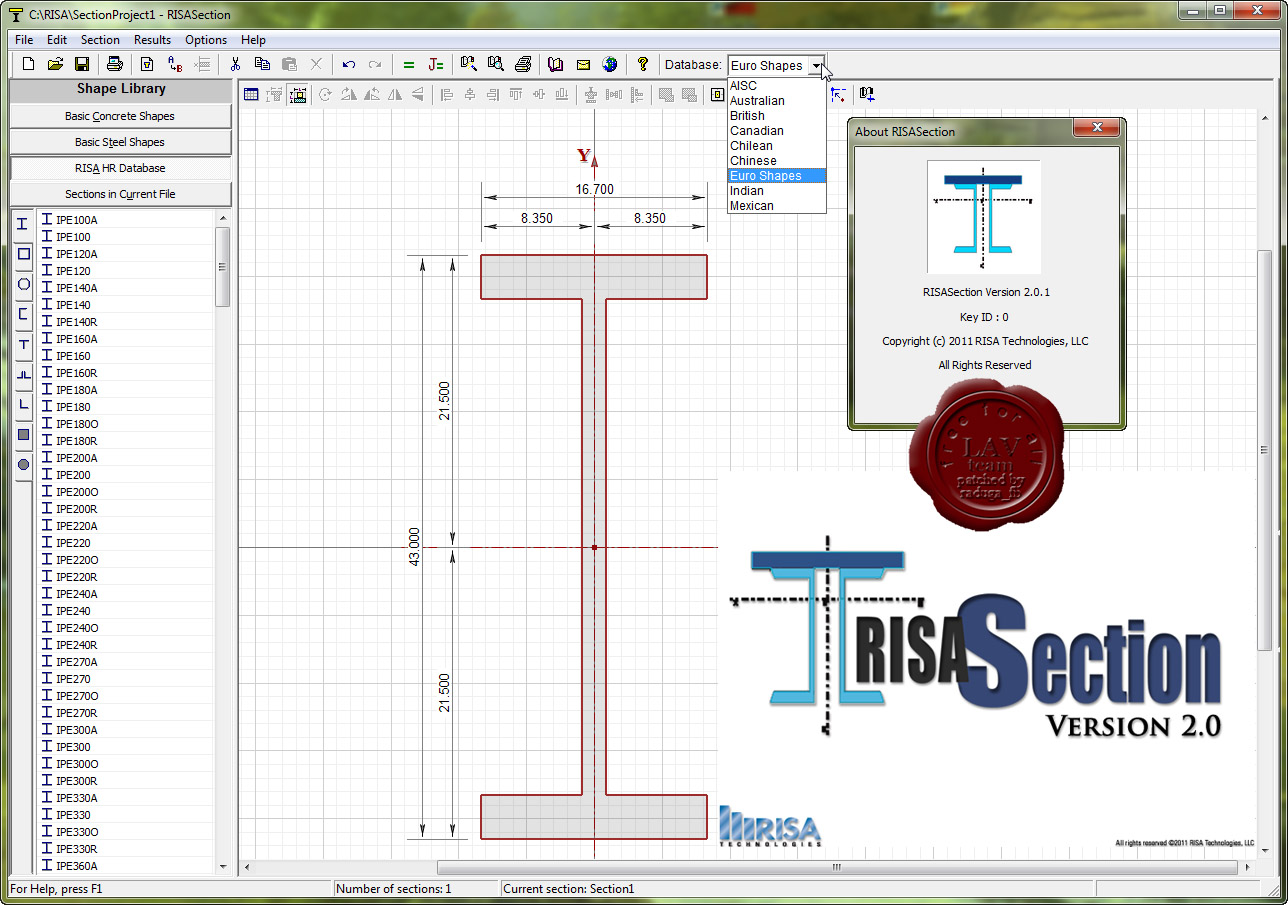Click the Undo arrow in toolbar

pyautogui.click(x=348, y=65)
